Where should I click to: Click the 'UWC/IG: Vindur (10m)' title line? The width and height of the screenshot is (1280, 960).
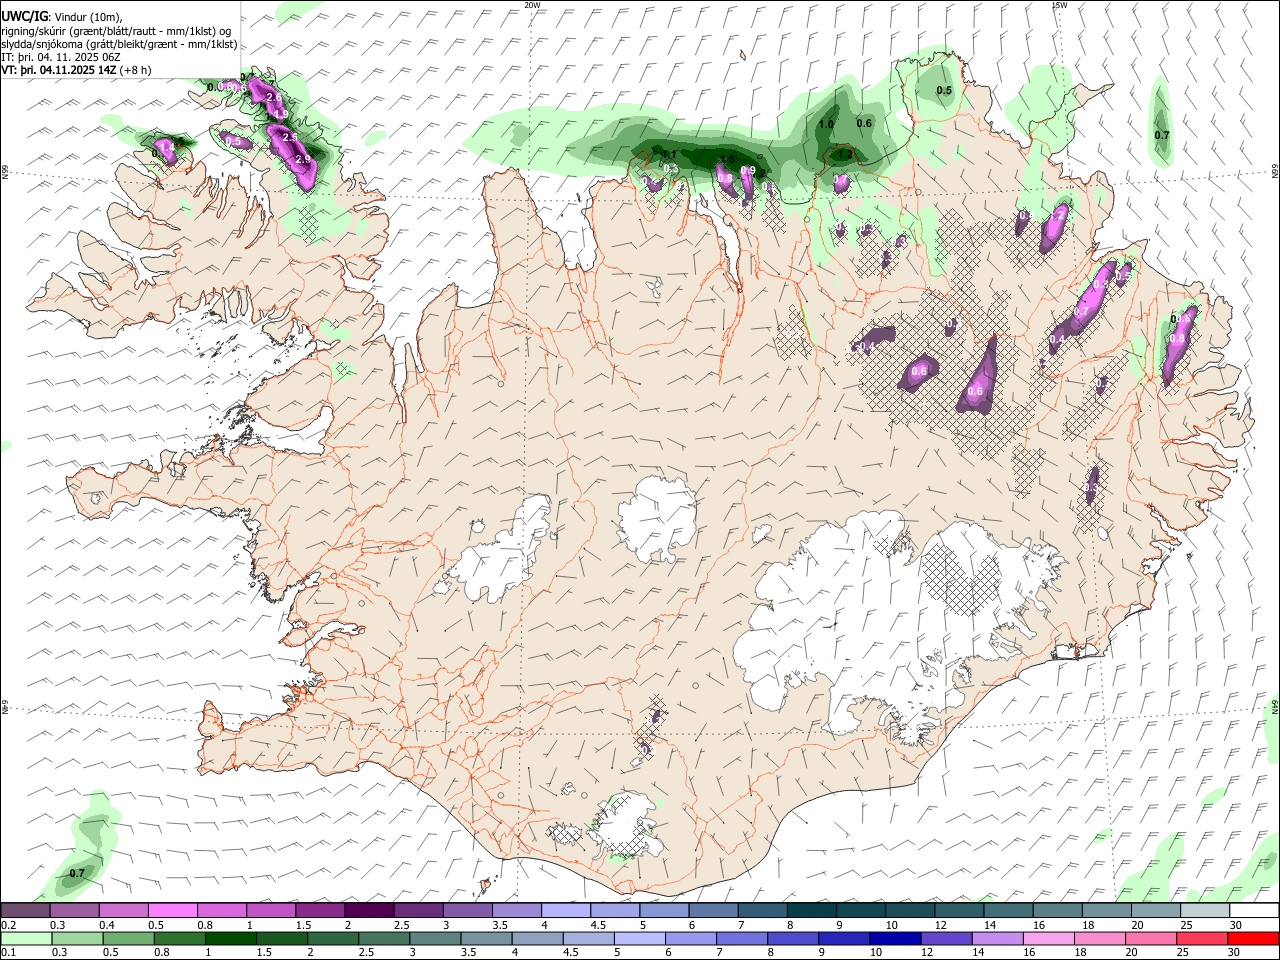(x=62, y=17)
